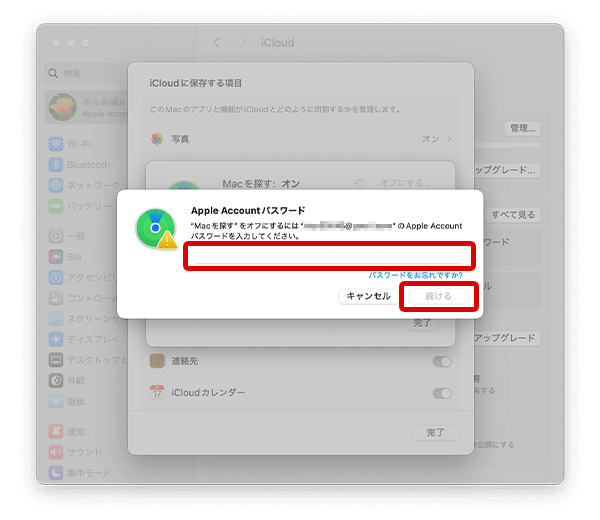Open Wi-Fi settings in sidebar
This screenshot has height=520, width=600.
coord(70,144)
